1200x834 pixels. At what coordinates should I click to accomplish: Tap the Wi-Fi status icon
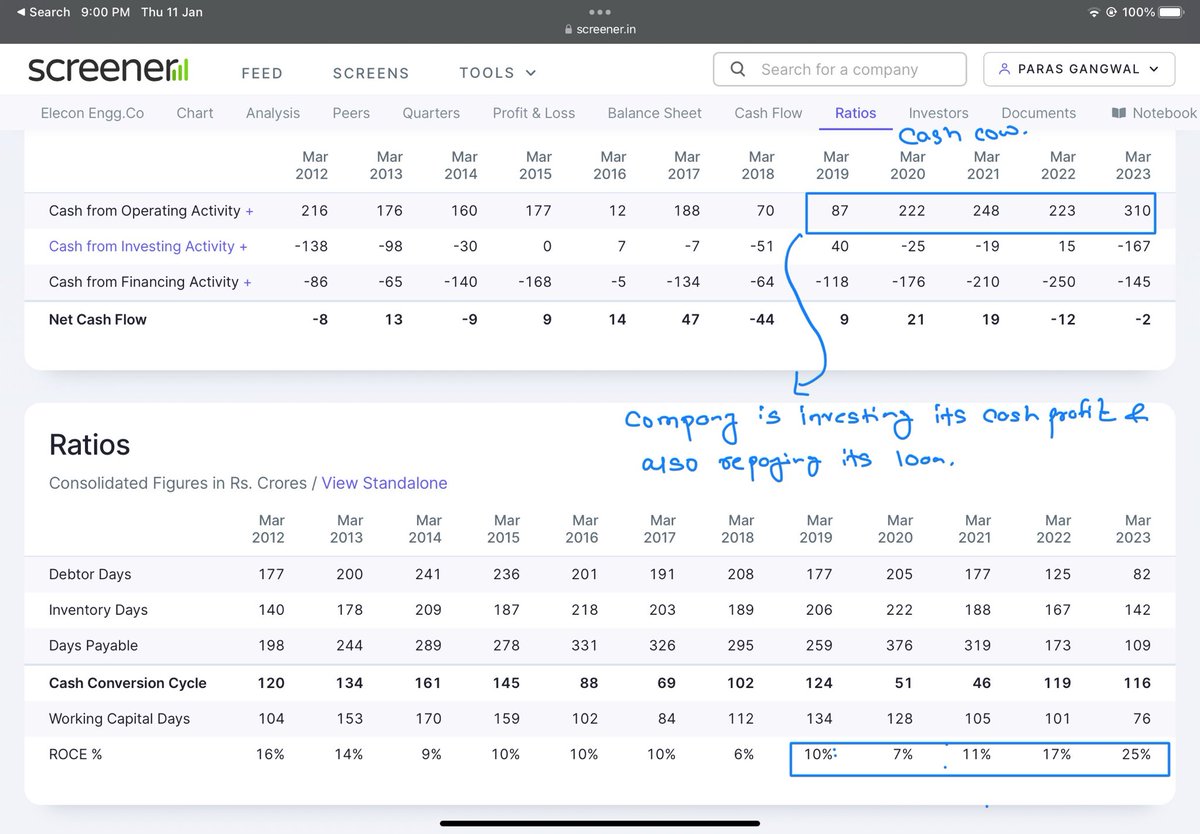coord(1095,12)
